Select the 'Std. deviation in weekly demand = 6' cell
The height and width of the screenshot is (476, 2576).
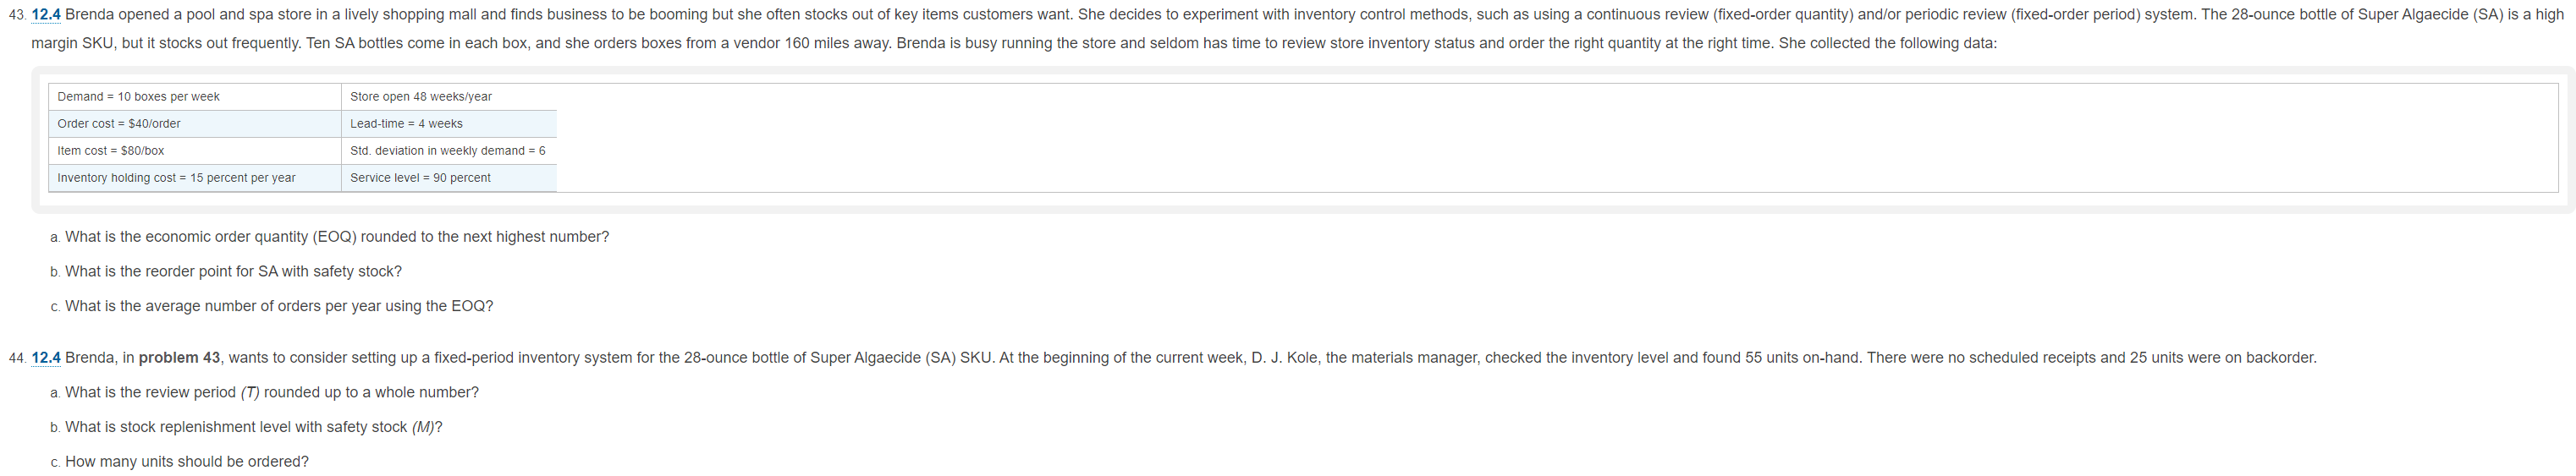point(449,151)
